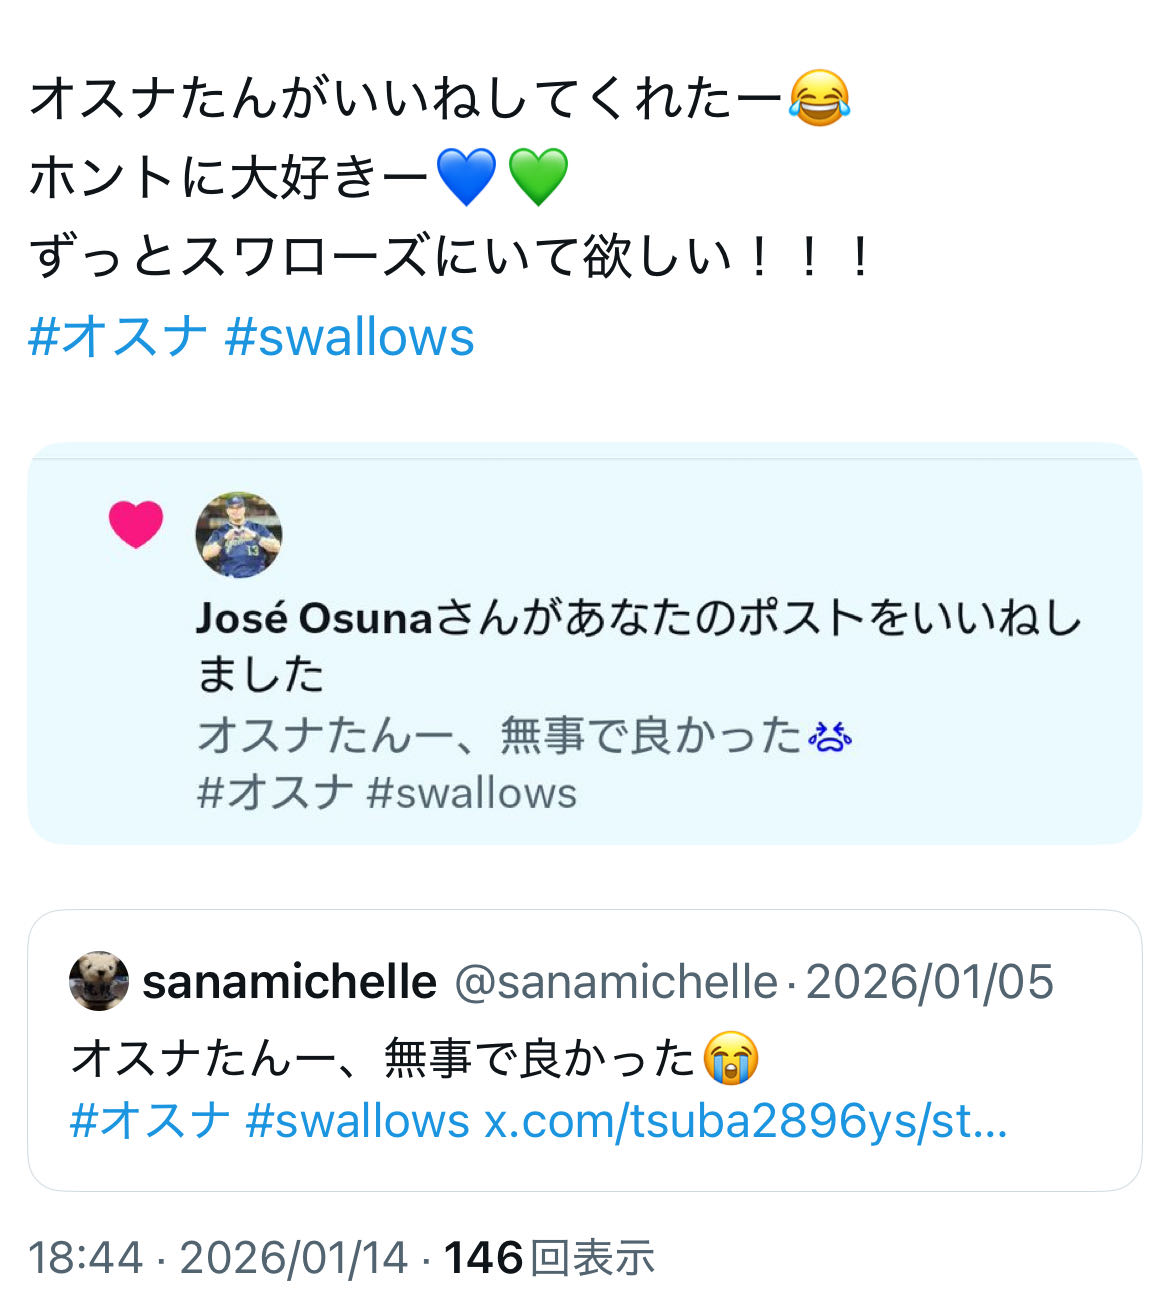Click the bold José Osuna name in the notification
The height and width of the screenshot is (1308, 1170).
click(x=313, y=618)
